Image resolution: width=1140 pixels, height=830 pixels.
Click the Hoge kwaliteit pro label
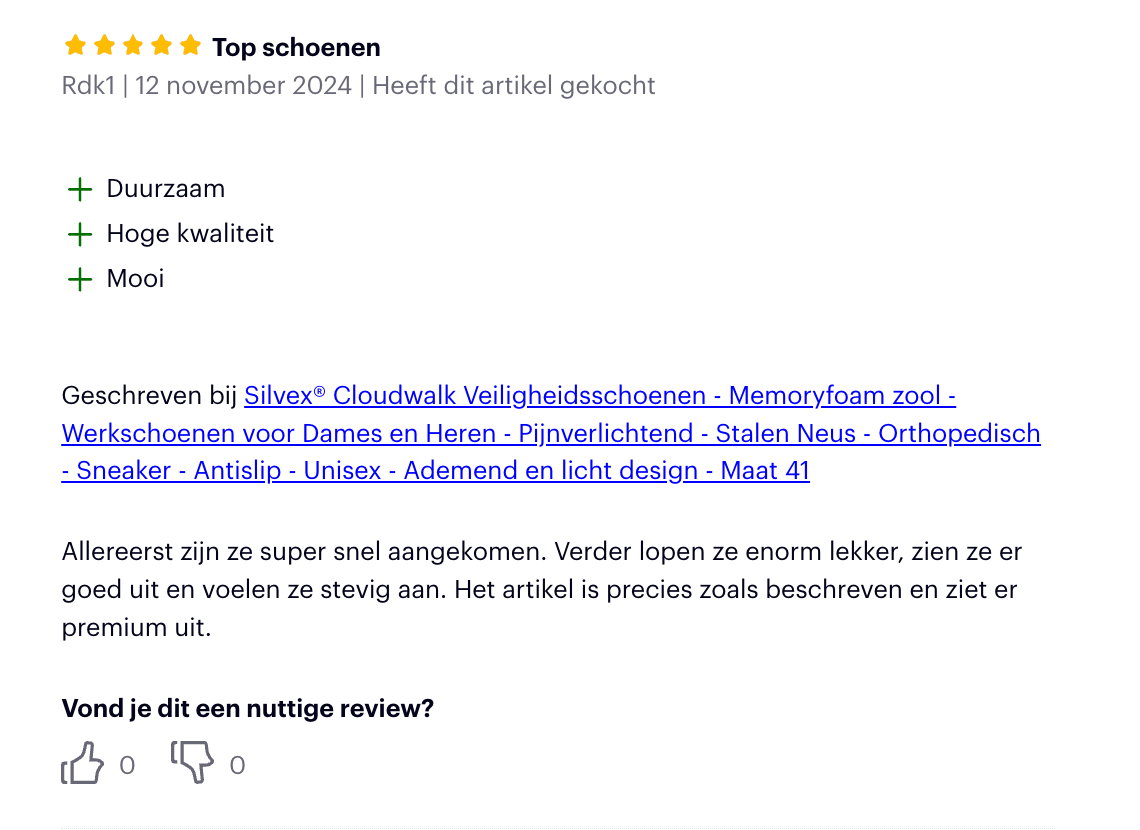[x=190, y=234]
